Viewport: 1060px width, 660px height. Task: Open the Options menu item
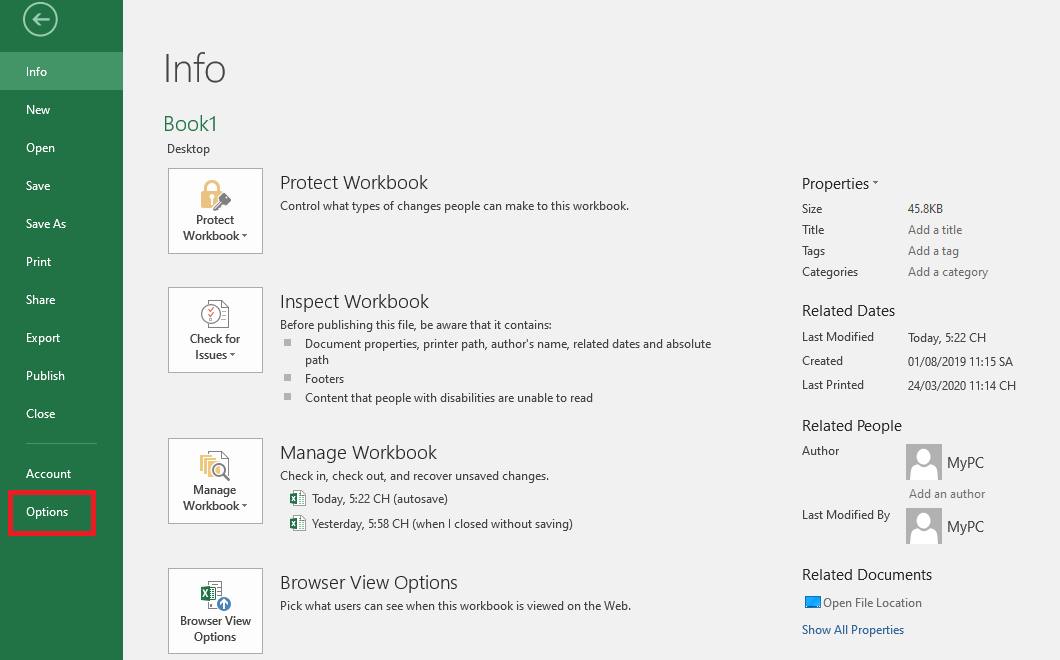point(47,512)
